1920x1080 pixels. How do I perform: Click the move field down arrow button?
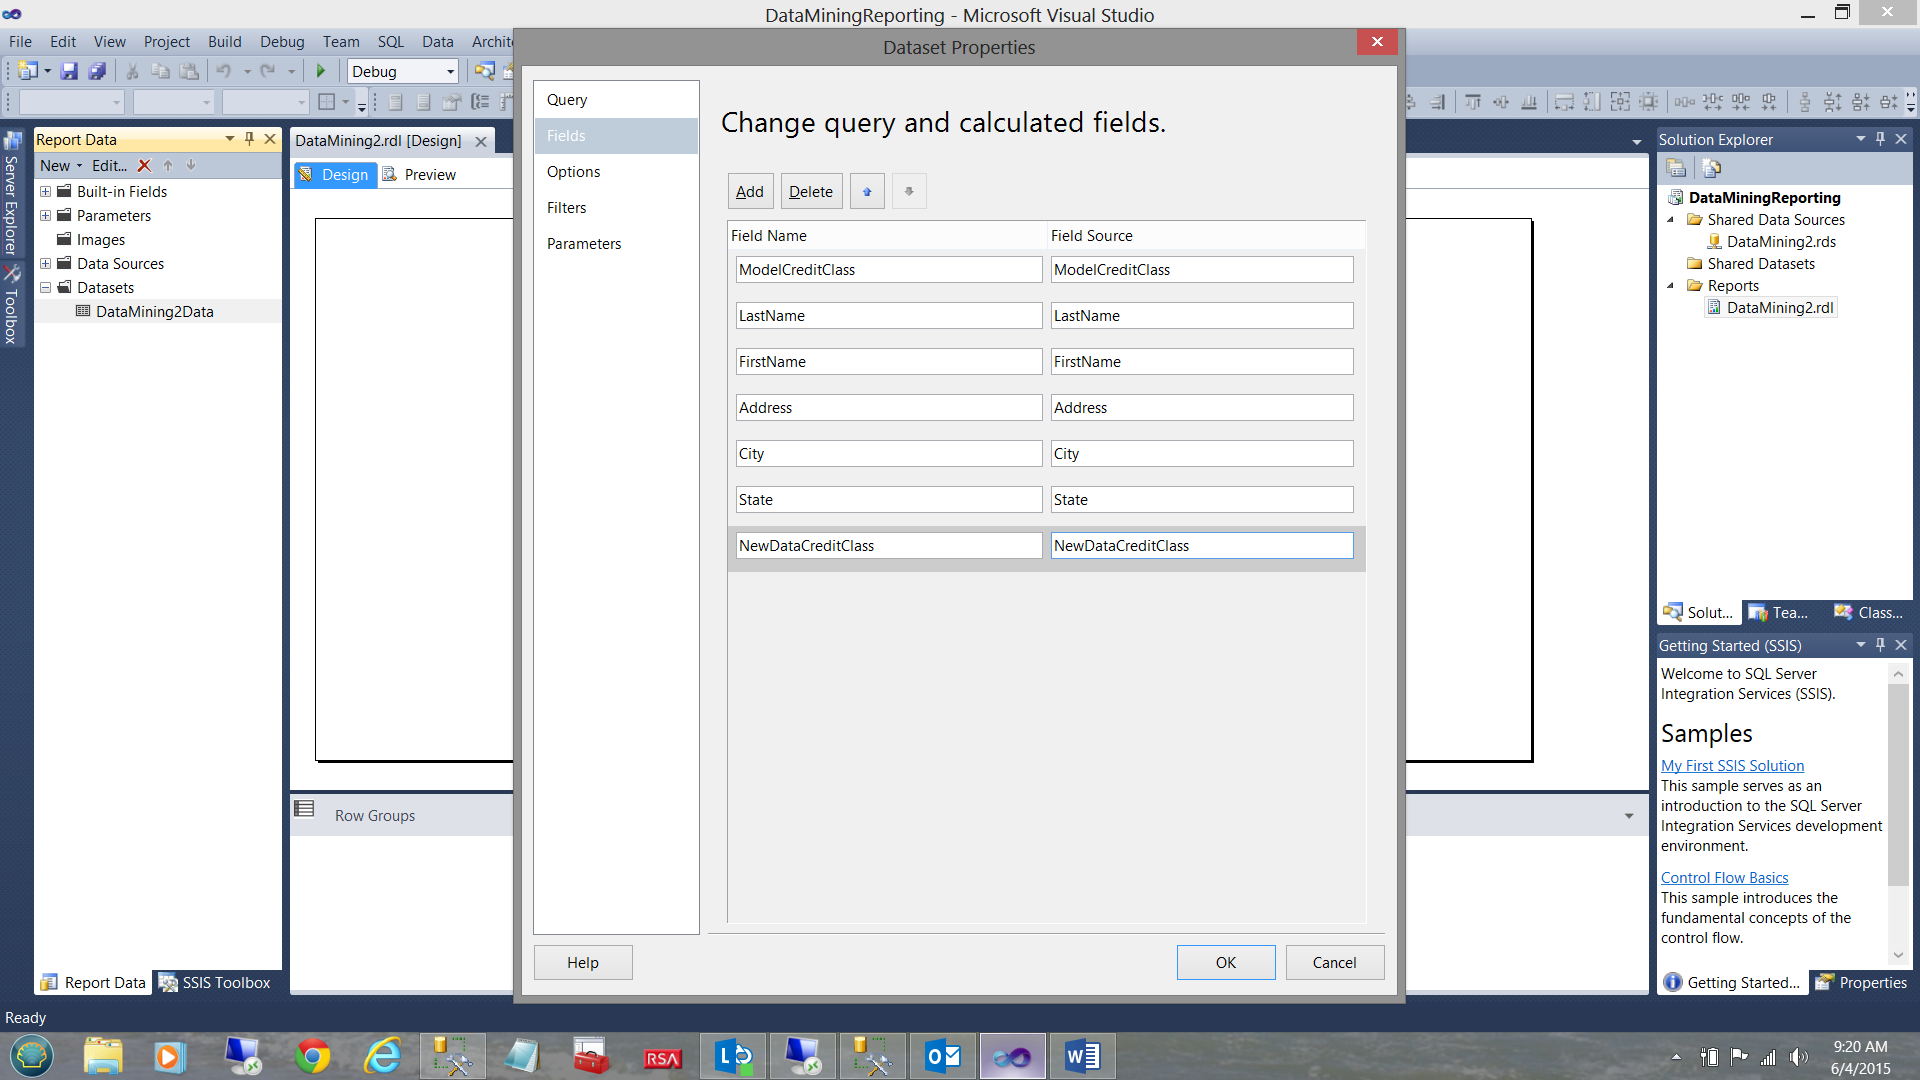coord(909,191)
